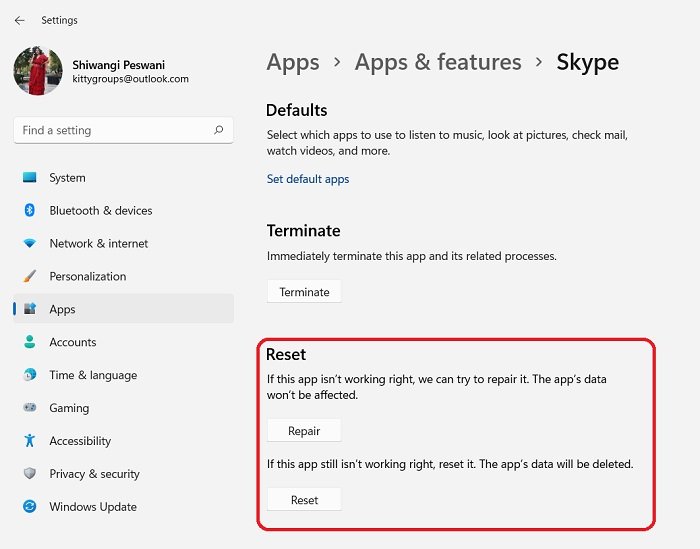Screen dimensions: 700x549
Task: Click the Accessibility figure icon
Action: (x=29, y=441)
